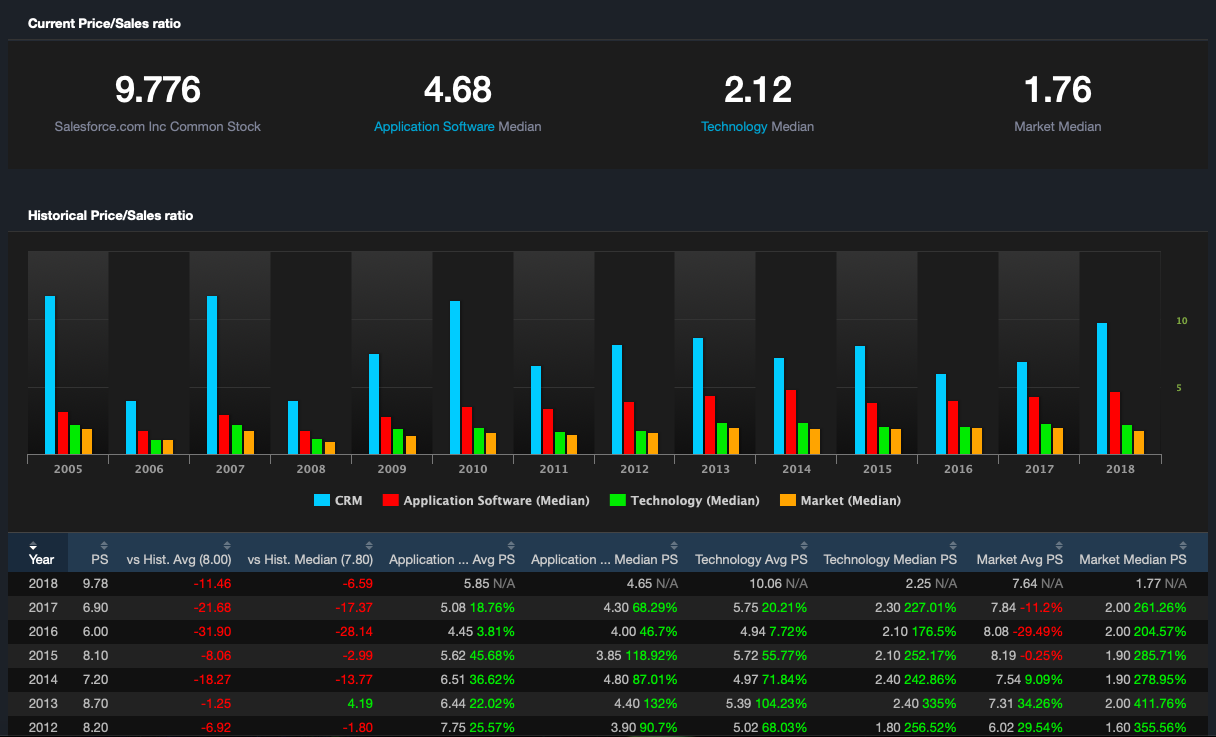Select the "9.78" PS cell for 2018

(95, 583)
